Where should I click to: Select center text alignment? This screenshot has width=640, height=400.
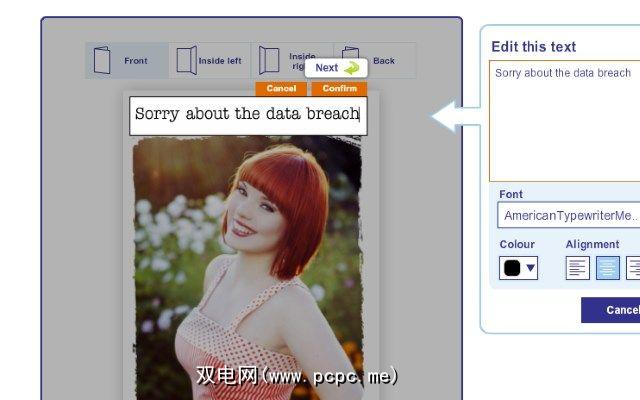point(608,268)
